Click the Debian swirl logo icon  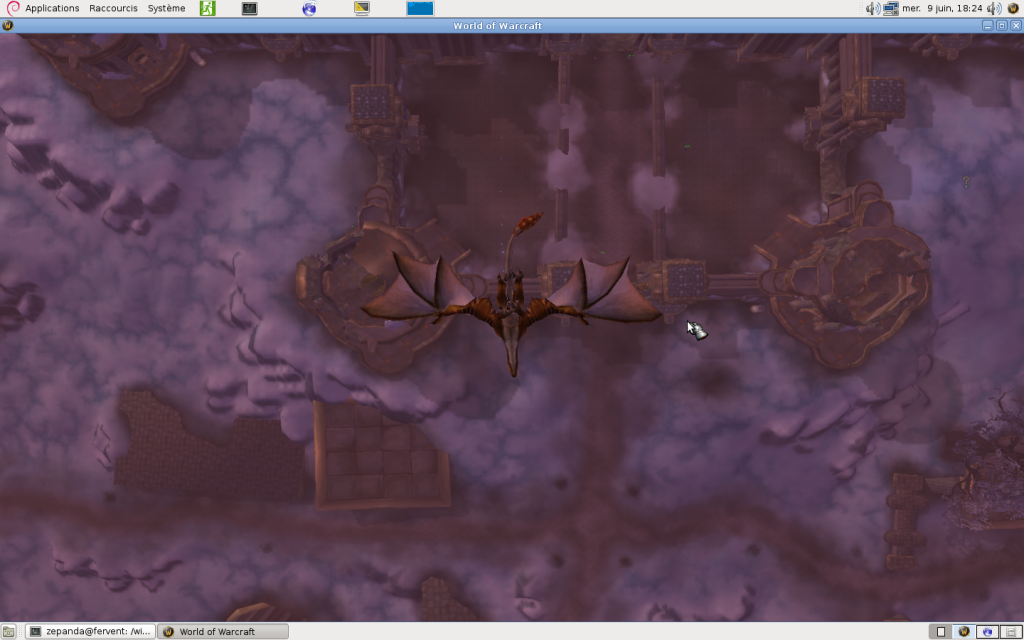pos(12,8)
